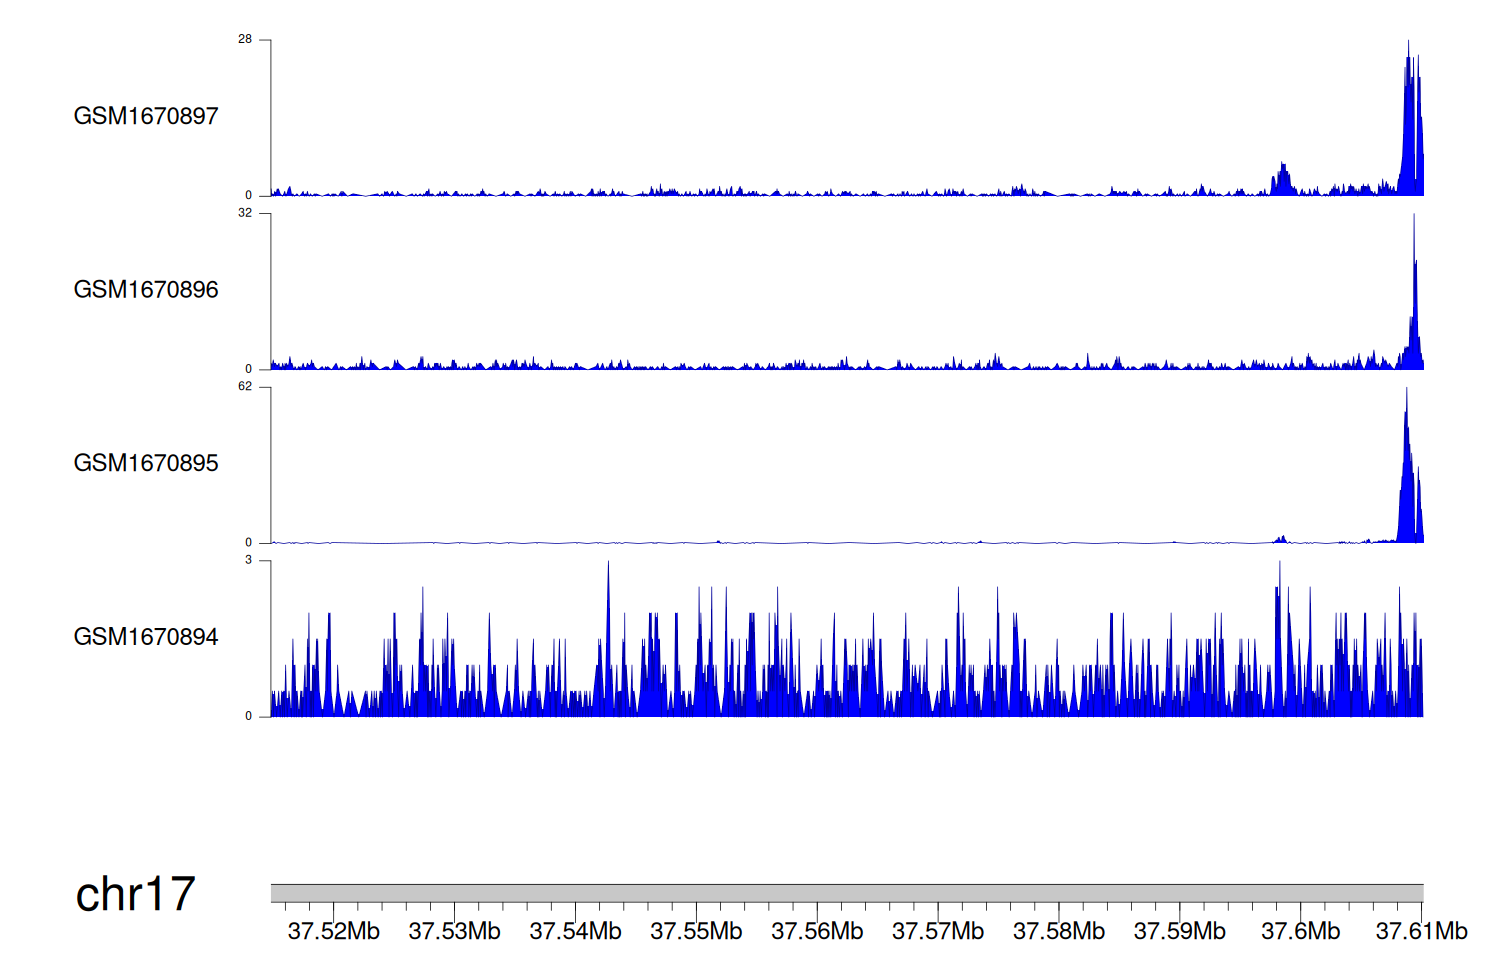Select the 37.57Mb axis position

tap(938, 932)
